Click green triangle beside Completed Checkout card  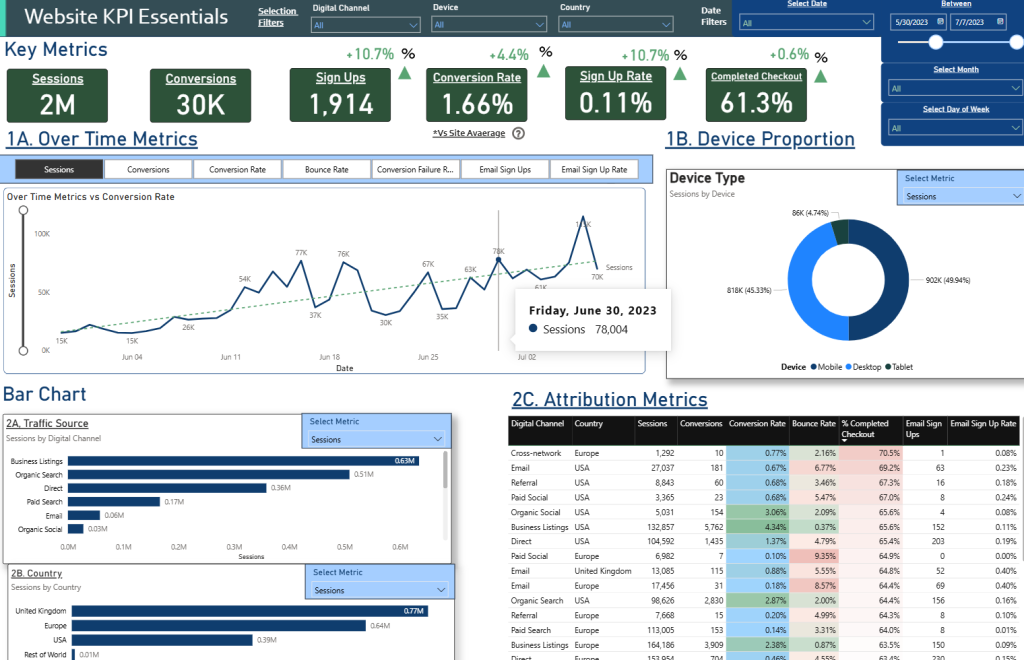click(x=819, y=73)
